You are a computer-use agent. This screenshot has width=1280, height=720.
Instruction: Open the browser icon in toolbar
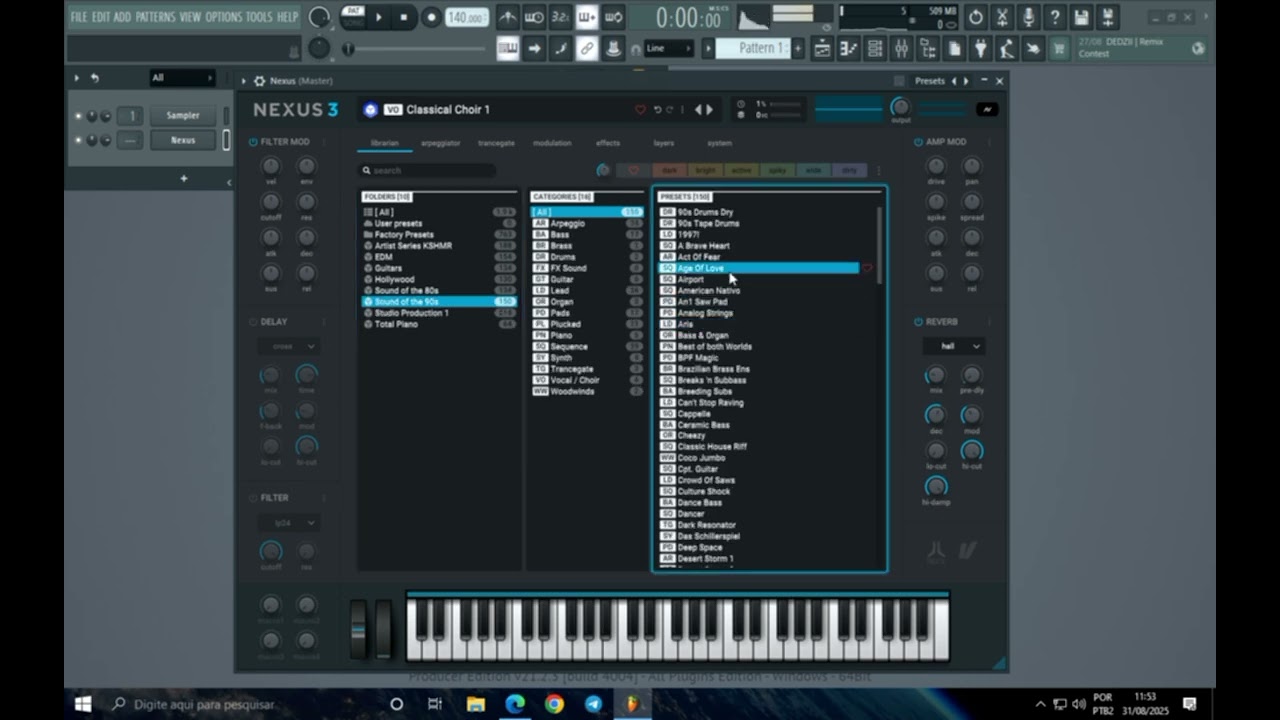(x=927, y=48)
